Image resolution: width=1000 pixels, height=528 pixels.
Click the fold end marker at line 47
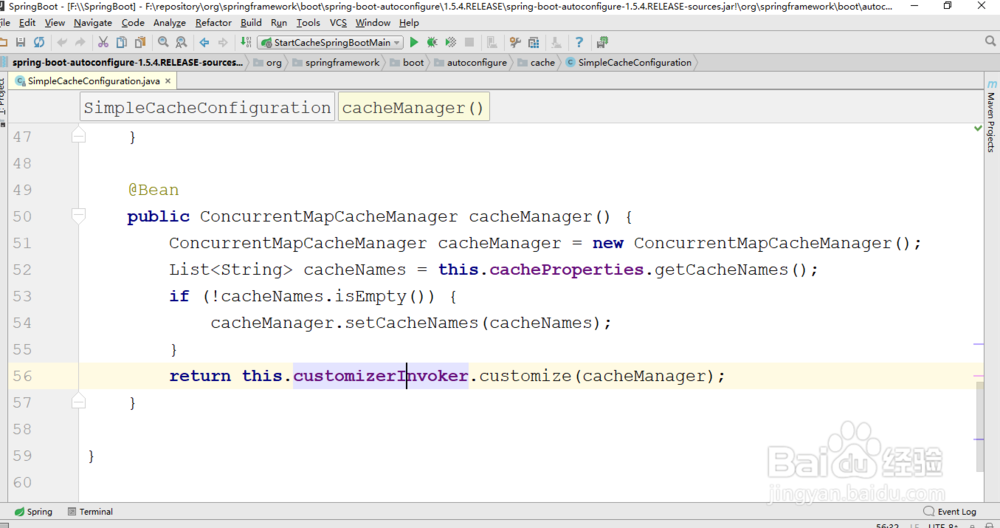pyautogui.click(x=78, y=135)
